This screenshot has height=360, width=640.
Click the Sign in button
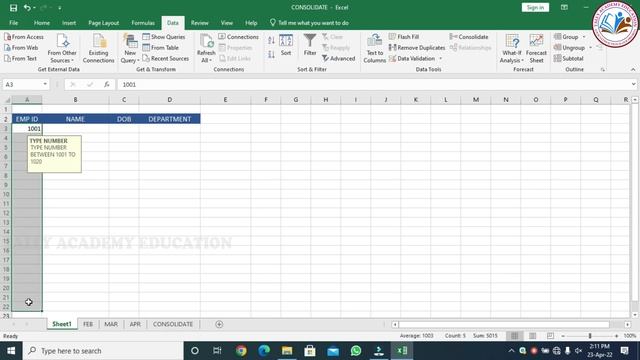click(x=535, y=7)
